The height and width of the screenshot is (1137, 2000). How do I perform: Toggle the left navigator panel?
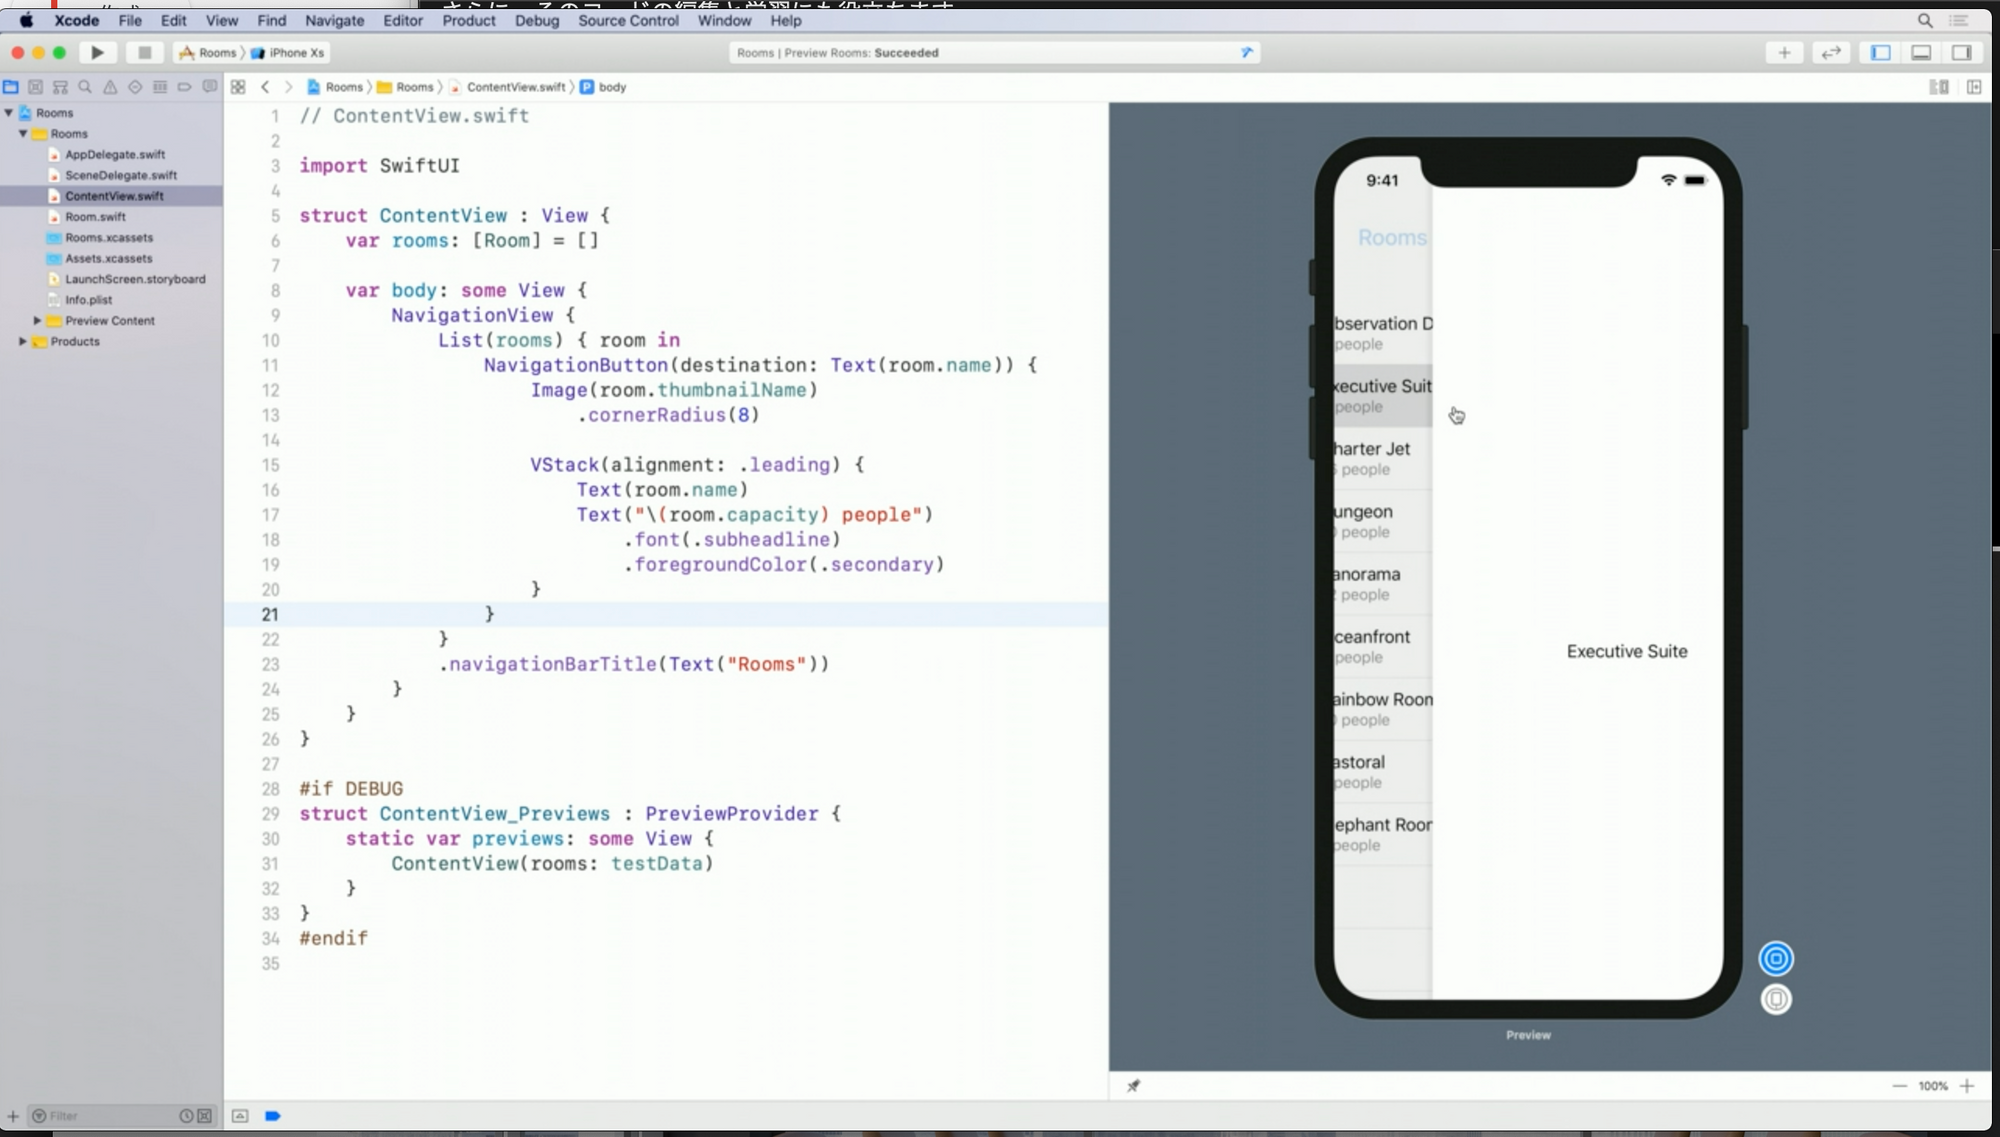pos(1881,53)
